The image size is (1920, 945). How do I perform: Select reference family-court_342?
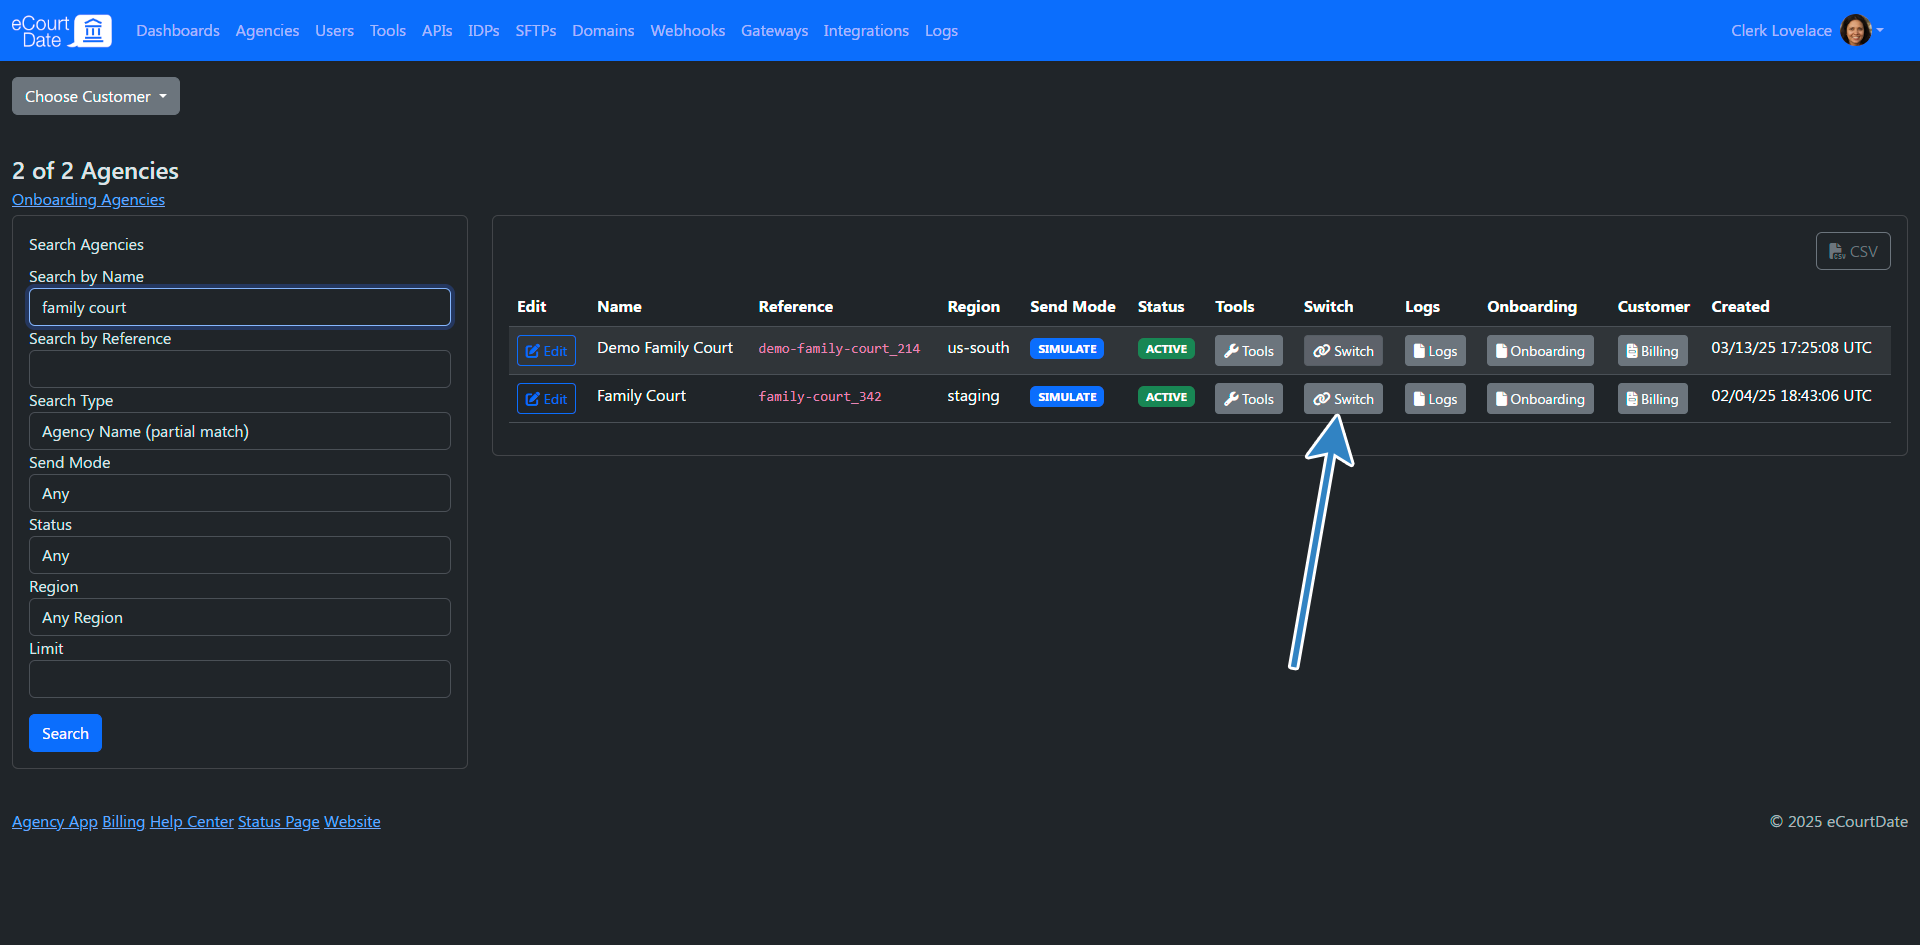click(820, 396)
